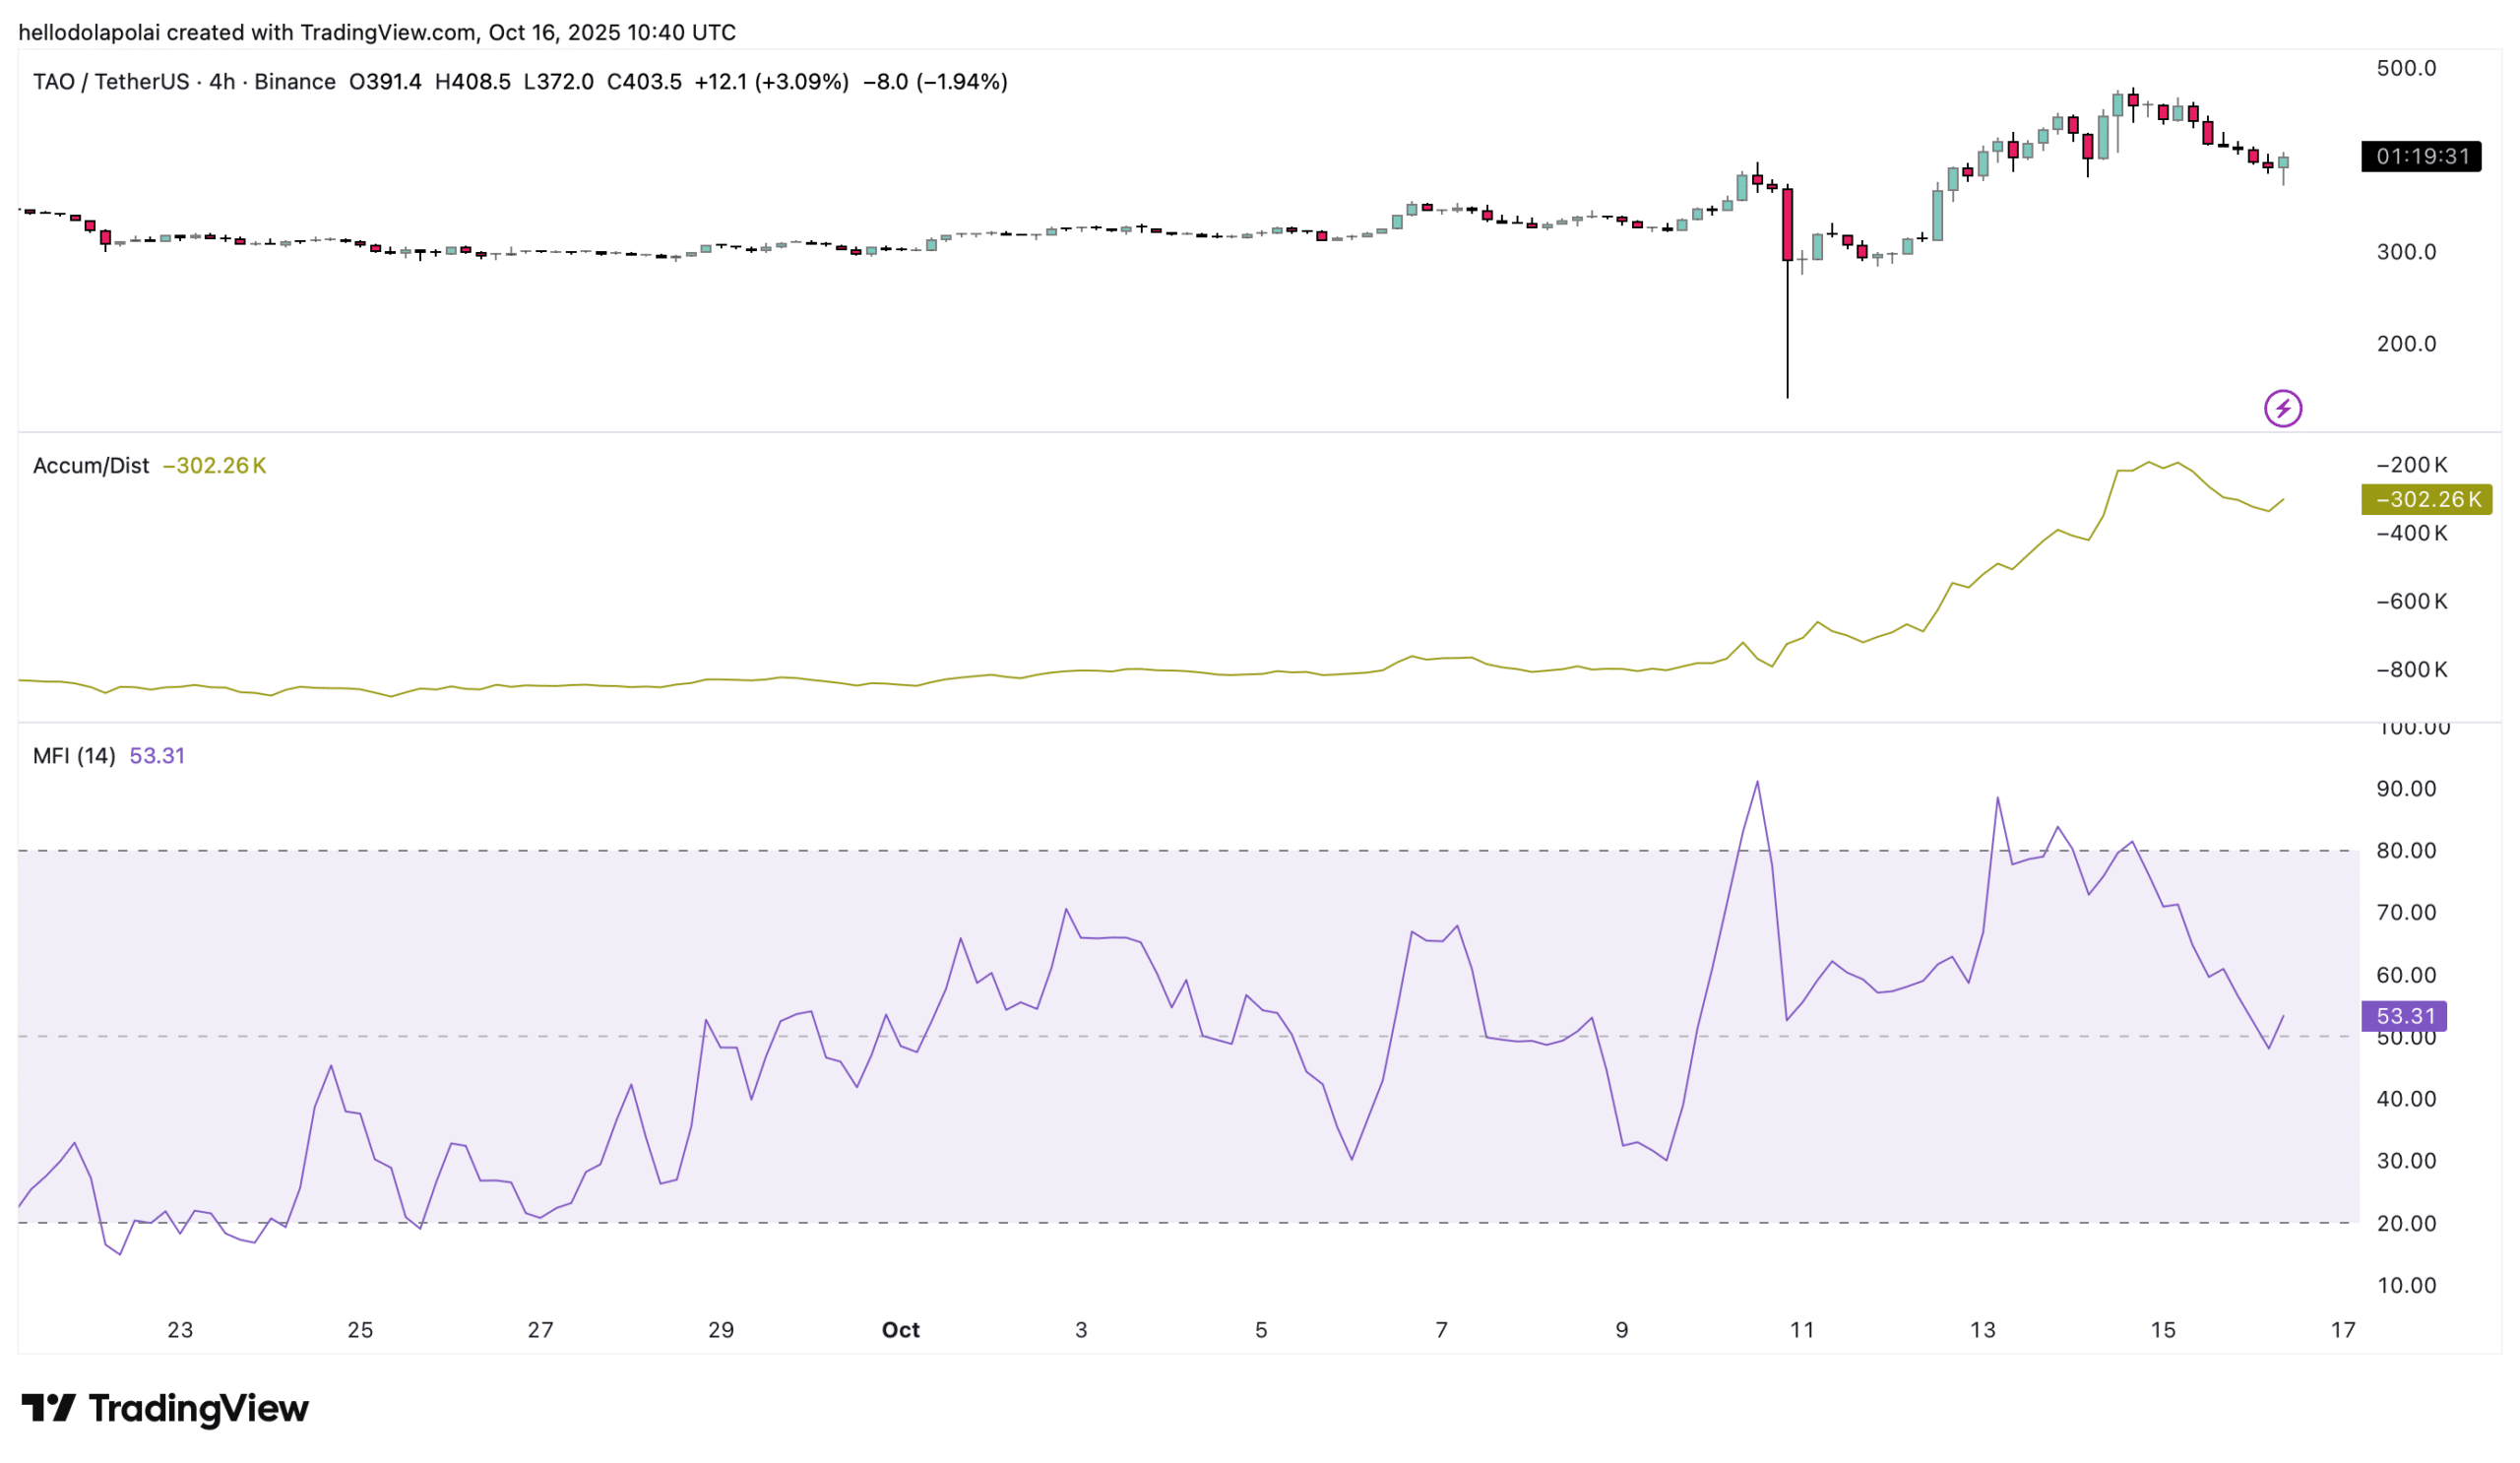This screenshot has width=2520, height=1463.
Task: Click the −800K Accum/Dist axis label
Action: [2411, 670]
